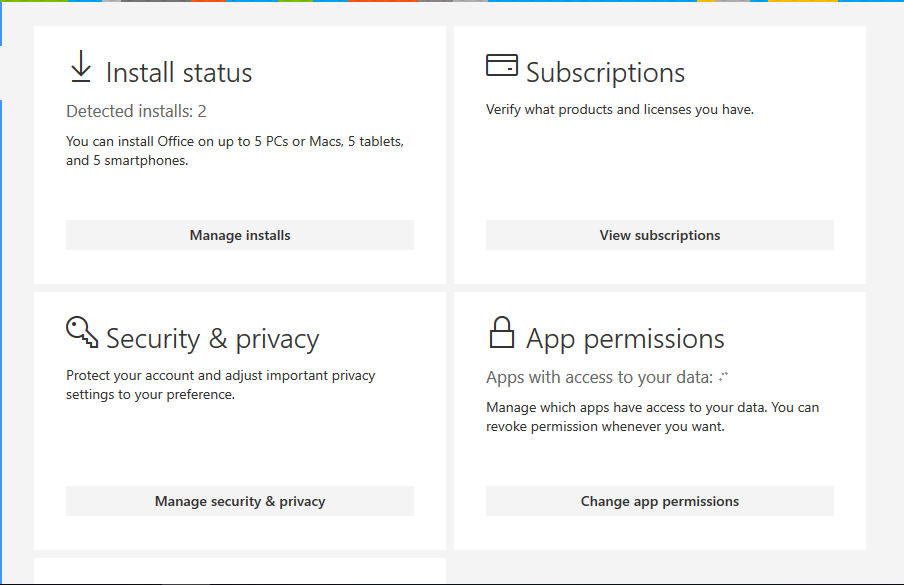Click the credit card icon beside Subscriptions
Screen dimensions: 904x585
(502, 65)
